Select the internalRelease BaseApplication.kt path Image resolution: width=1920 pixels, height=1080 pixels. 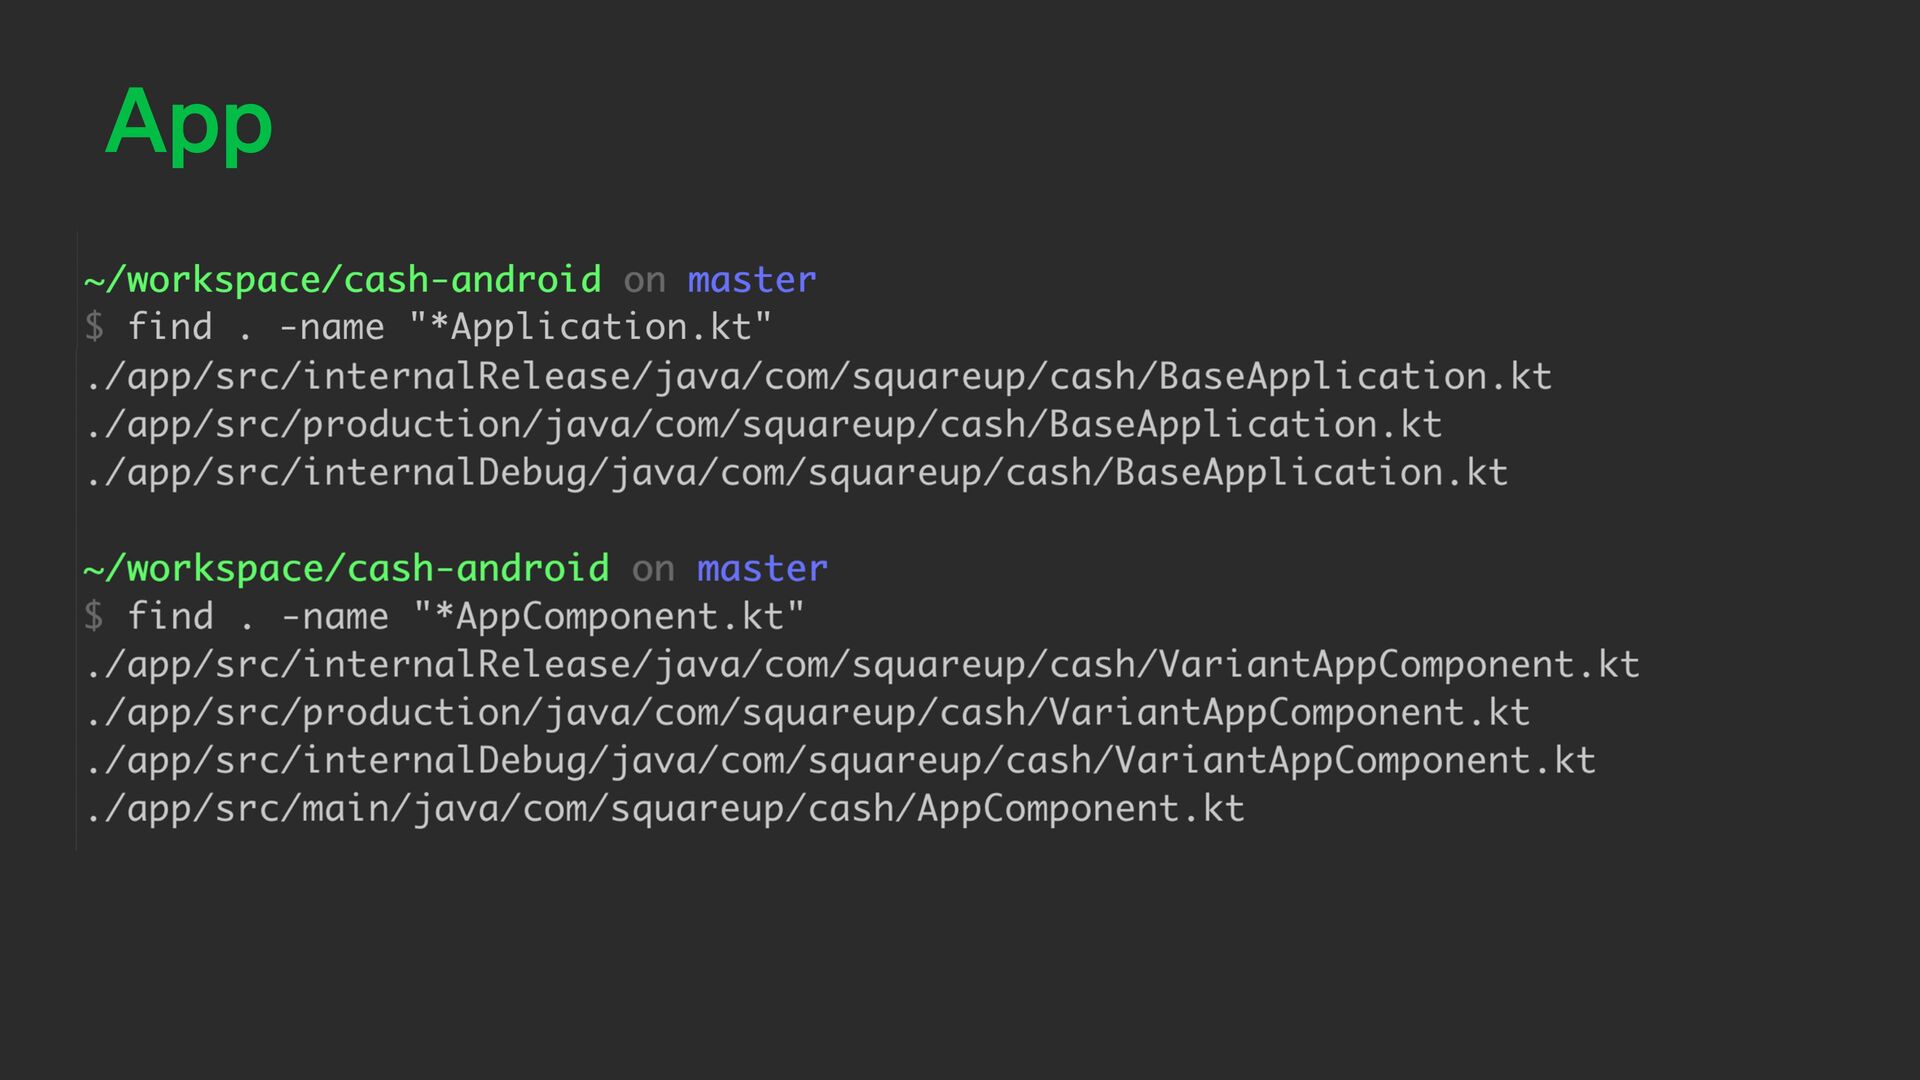pos(818,376)
